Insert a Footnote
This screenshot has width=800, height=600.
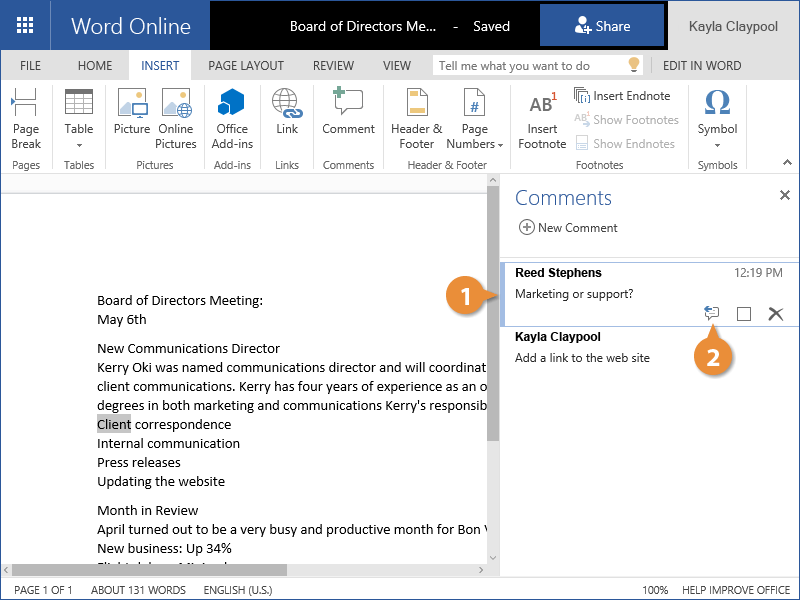tap(542, 118)
